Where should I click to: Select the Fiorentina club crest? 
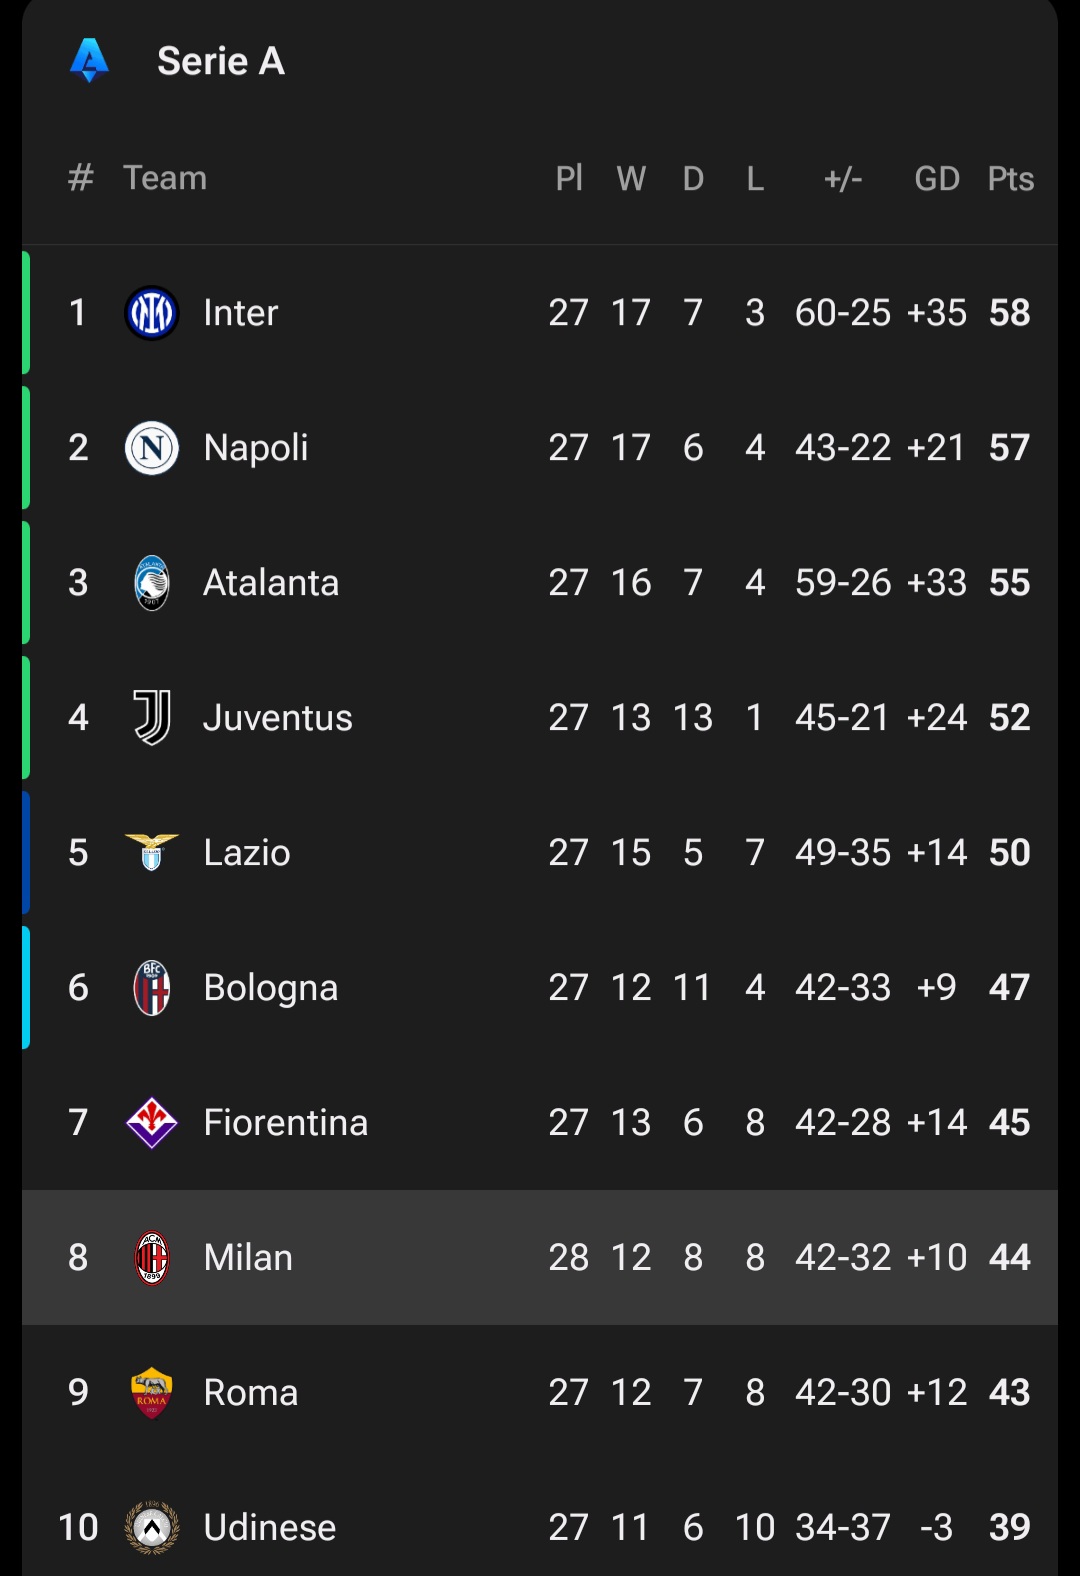point(152,1123)
